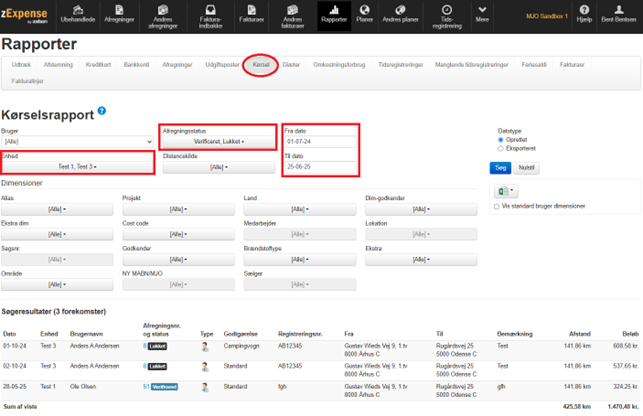Viewport: 643px width, 416px height.
Task: Open Andres fakturaer in top navigation
Action: pyautogui.click(x=292, y=16)
